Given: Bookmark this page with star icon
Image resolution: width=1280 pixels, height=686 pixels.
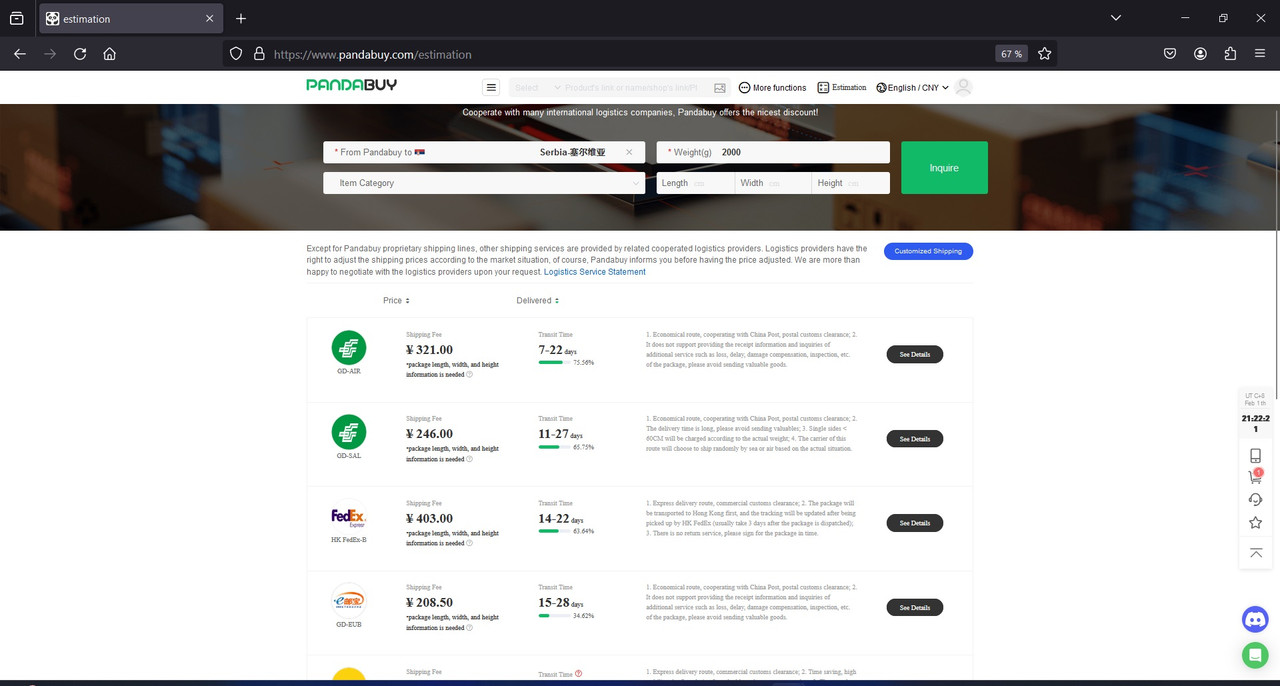Looking at the screenshot, I should 1044,54.
